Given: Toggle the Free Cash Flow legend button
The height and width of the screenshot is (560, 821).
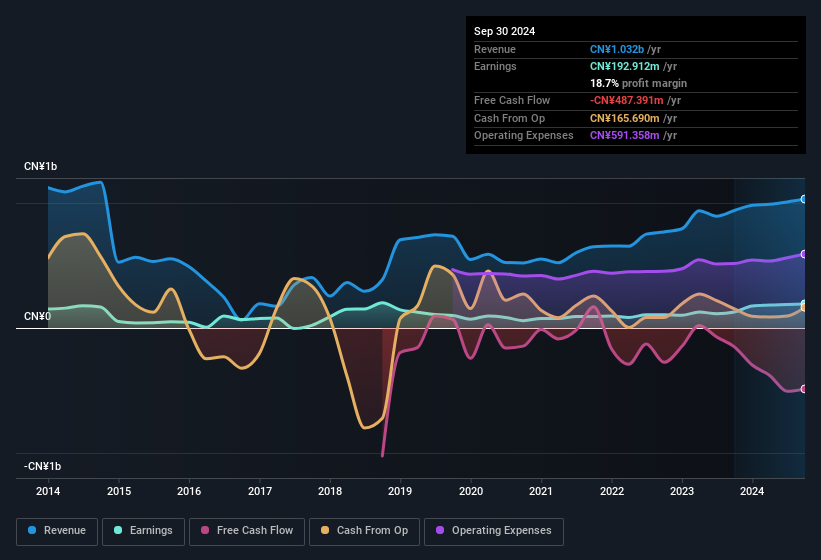Looking at the screenshot, I should pos(247,531).
